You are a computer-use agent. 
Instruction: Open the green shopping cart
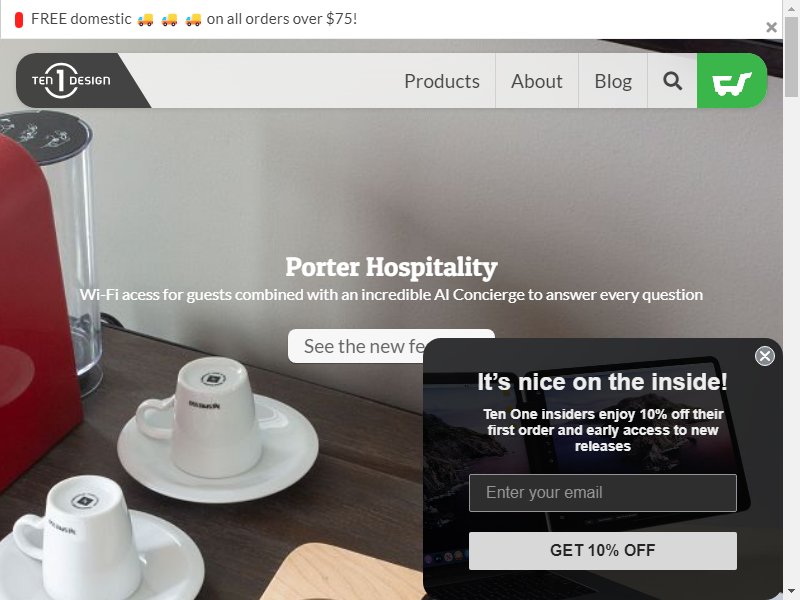pos(732,81)
